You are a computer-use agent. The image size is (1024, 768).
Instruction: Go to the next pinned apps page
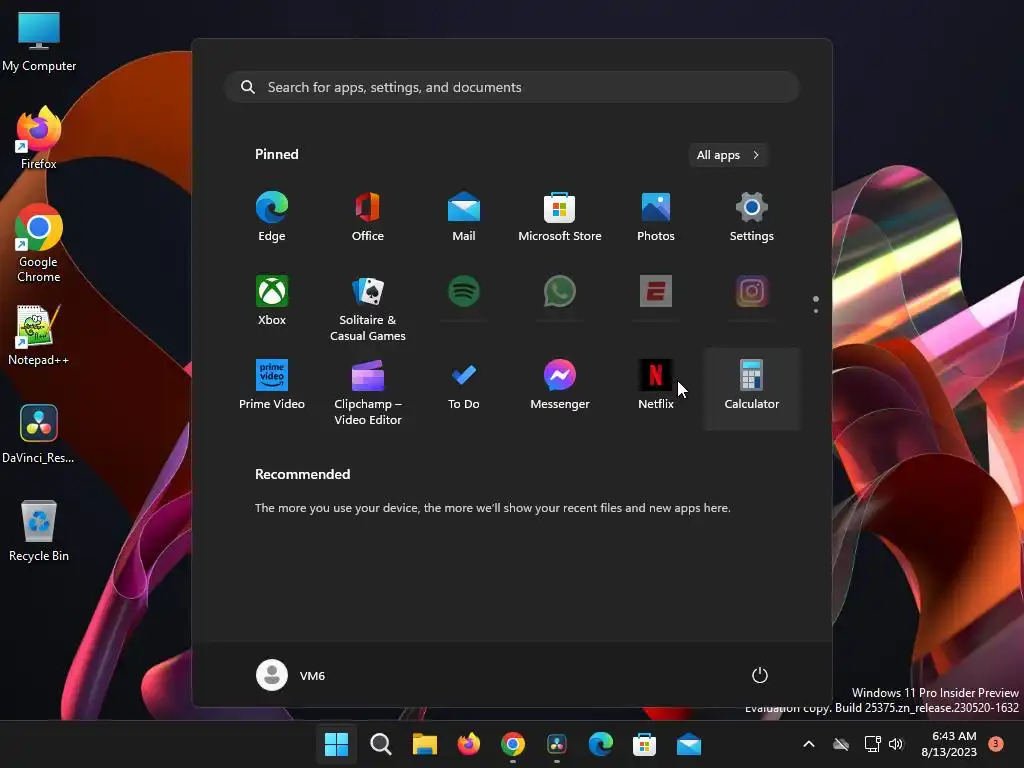[x=816, y=311]
